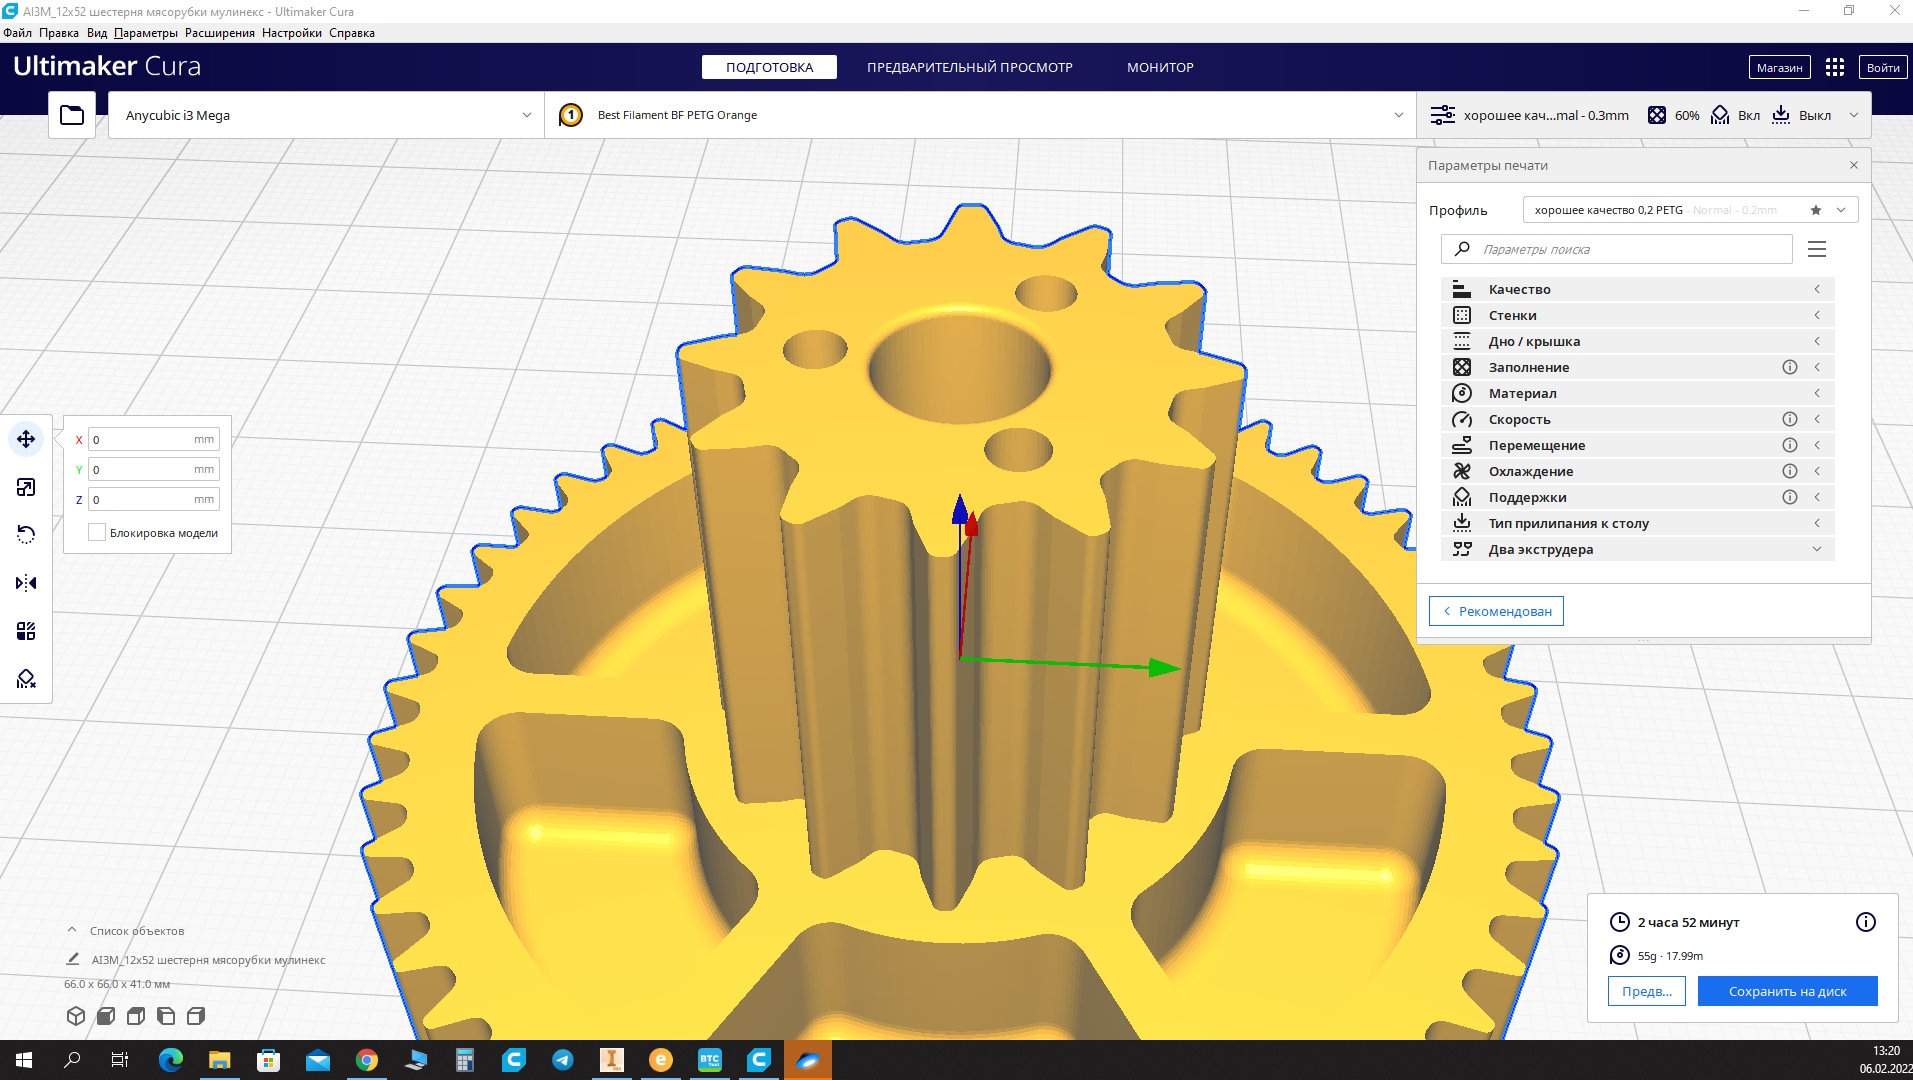Open the Best Filament material dropdown
Screen dimensions: 1913x1080
[981, 115]
